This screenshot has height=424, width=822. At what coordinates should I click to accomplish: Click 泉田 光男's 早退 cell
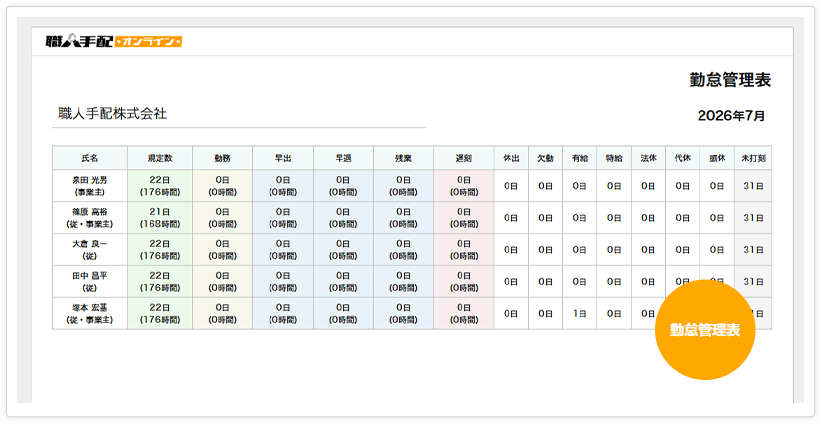pyautogui.click(x=343, y=186)
